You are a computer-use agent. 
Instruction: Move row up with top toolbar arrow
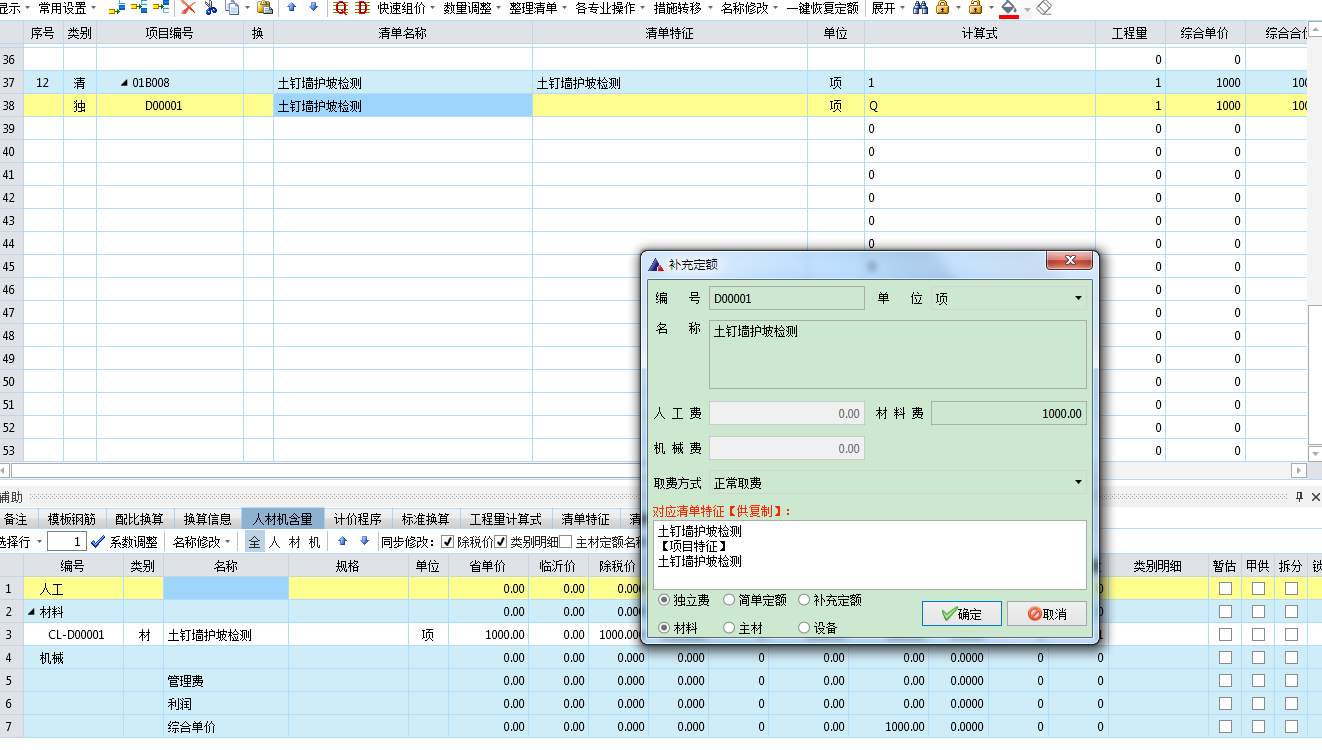pyautogui.click(x=292, y=8)
